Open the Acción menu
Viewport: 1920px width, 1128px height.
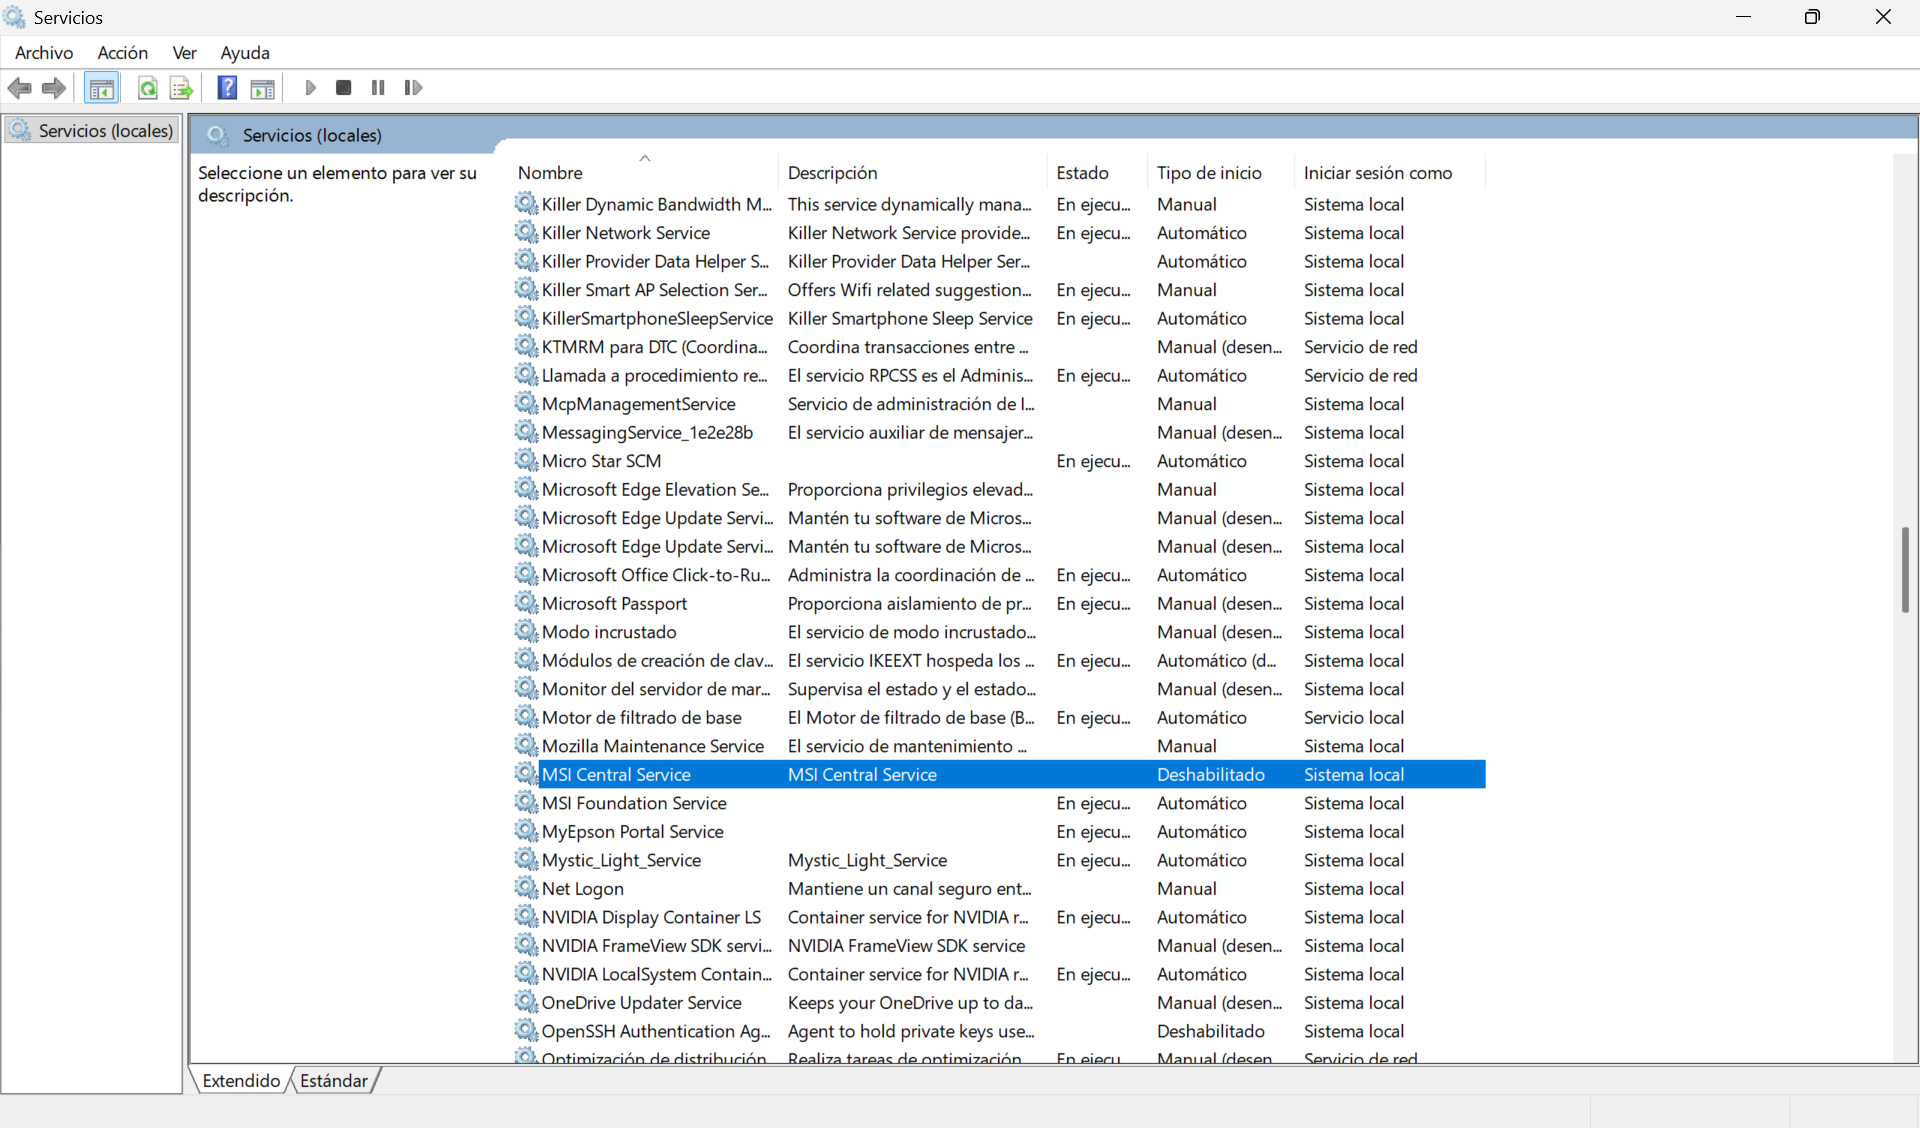pyautogui.click(x=122, y=53)
